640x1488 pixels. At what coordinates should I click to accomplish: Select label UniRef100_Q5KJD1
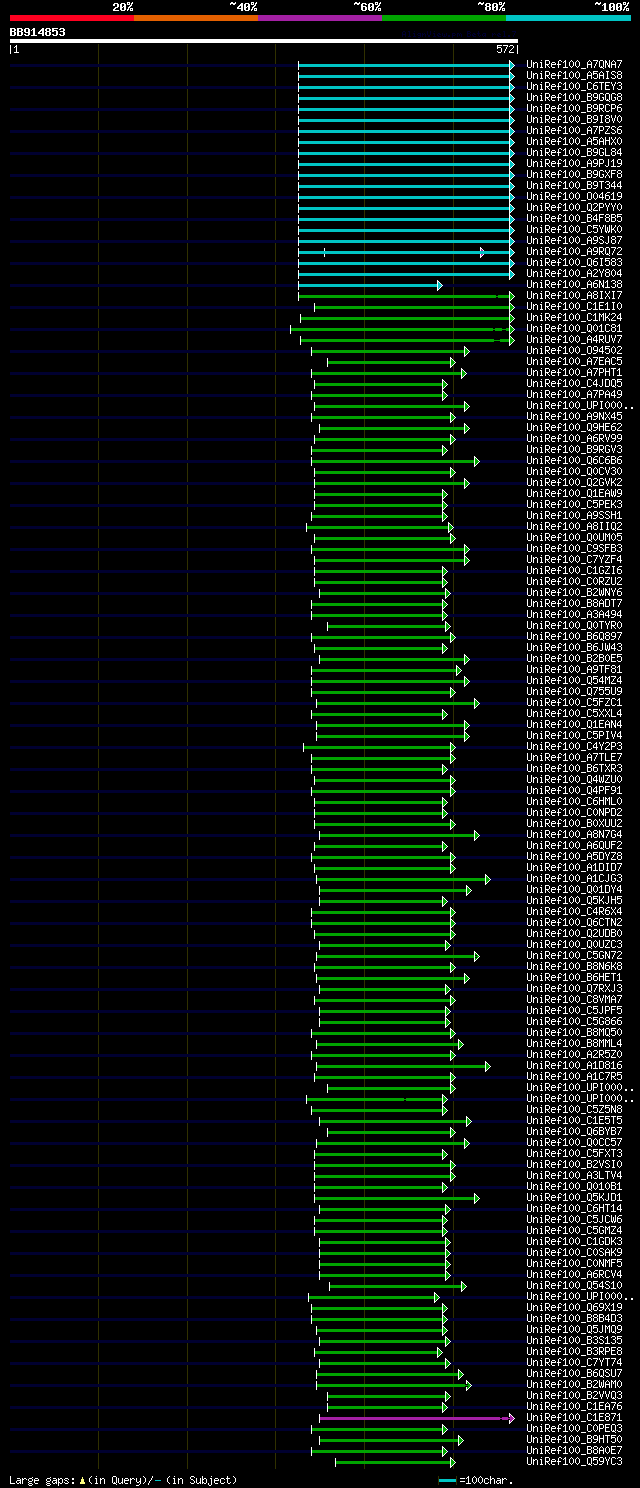pos(574,1198)
